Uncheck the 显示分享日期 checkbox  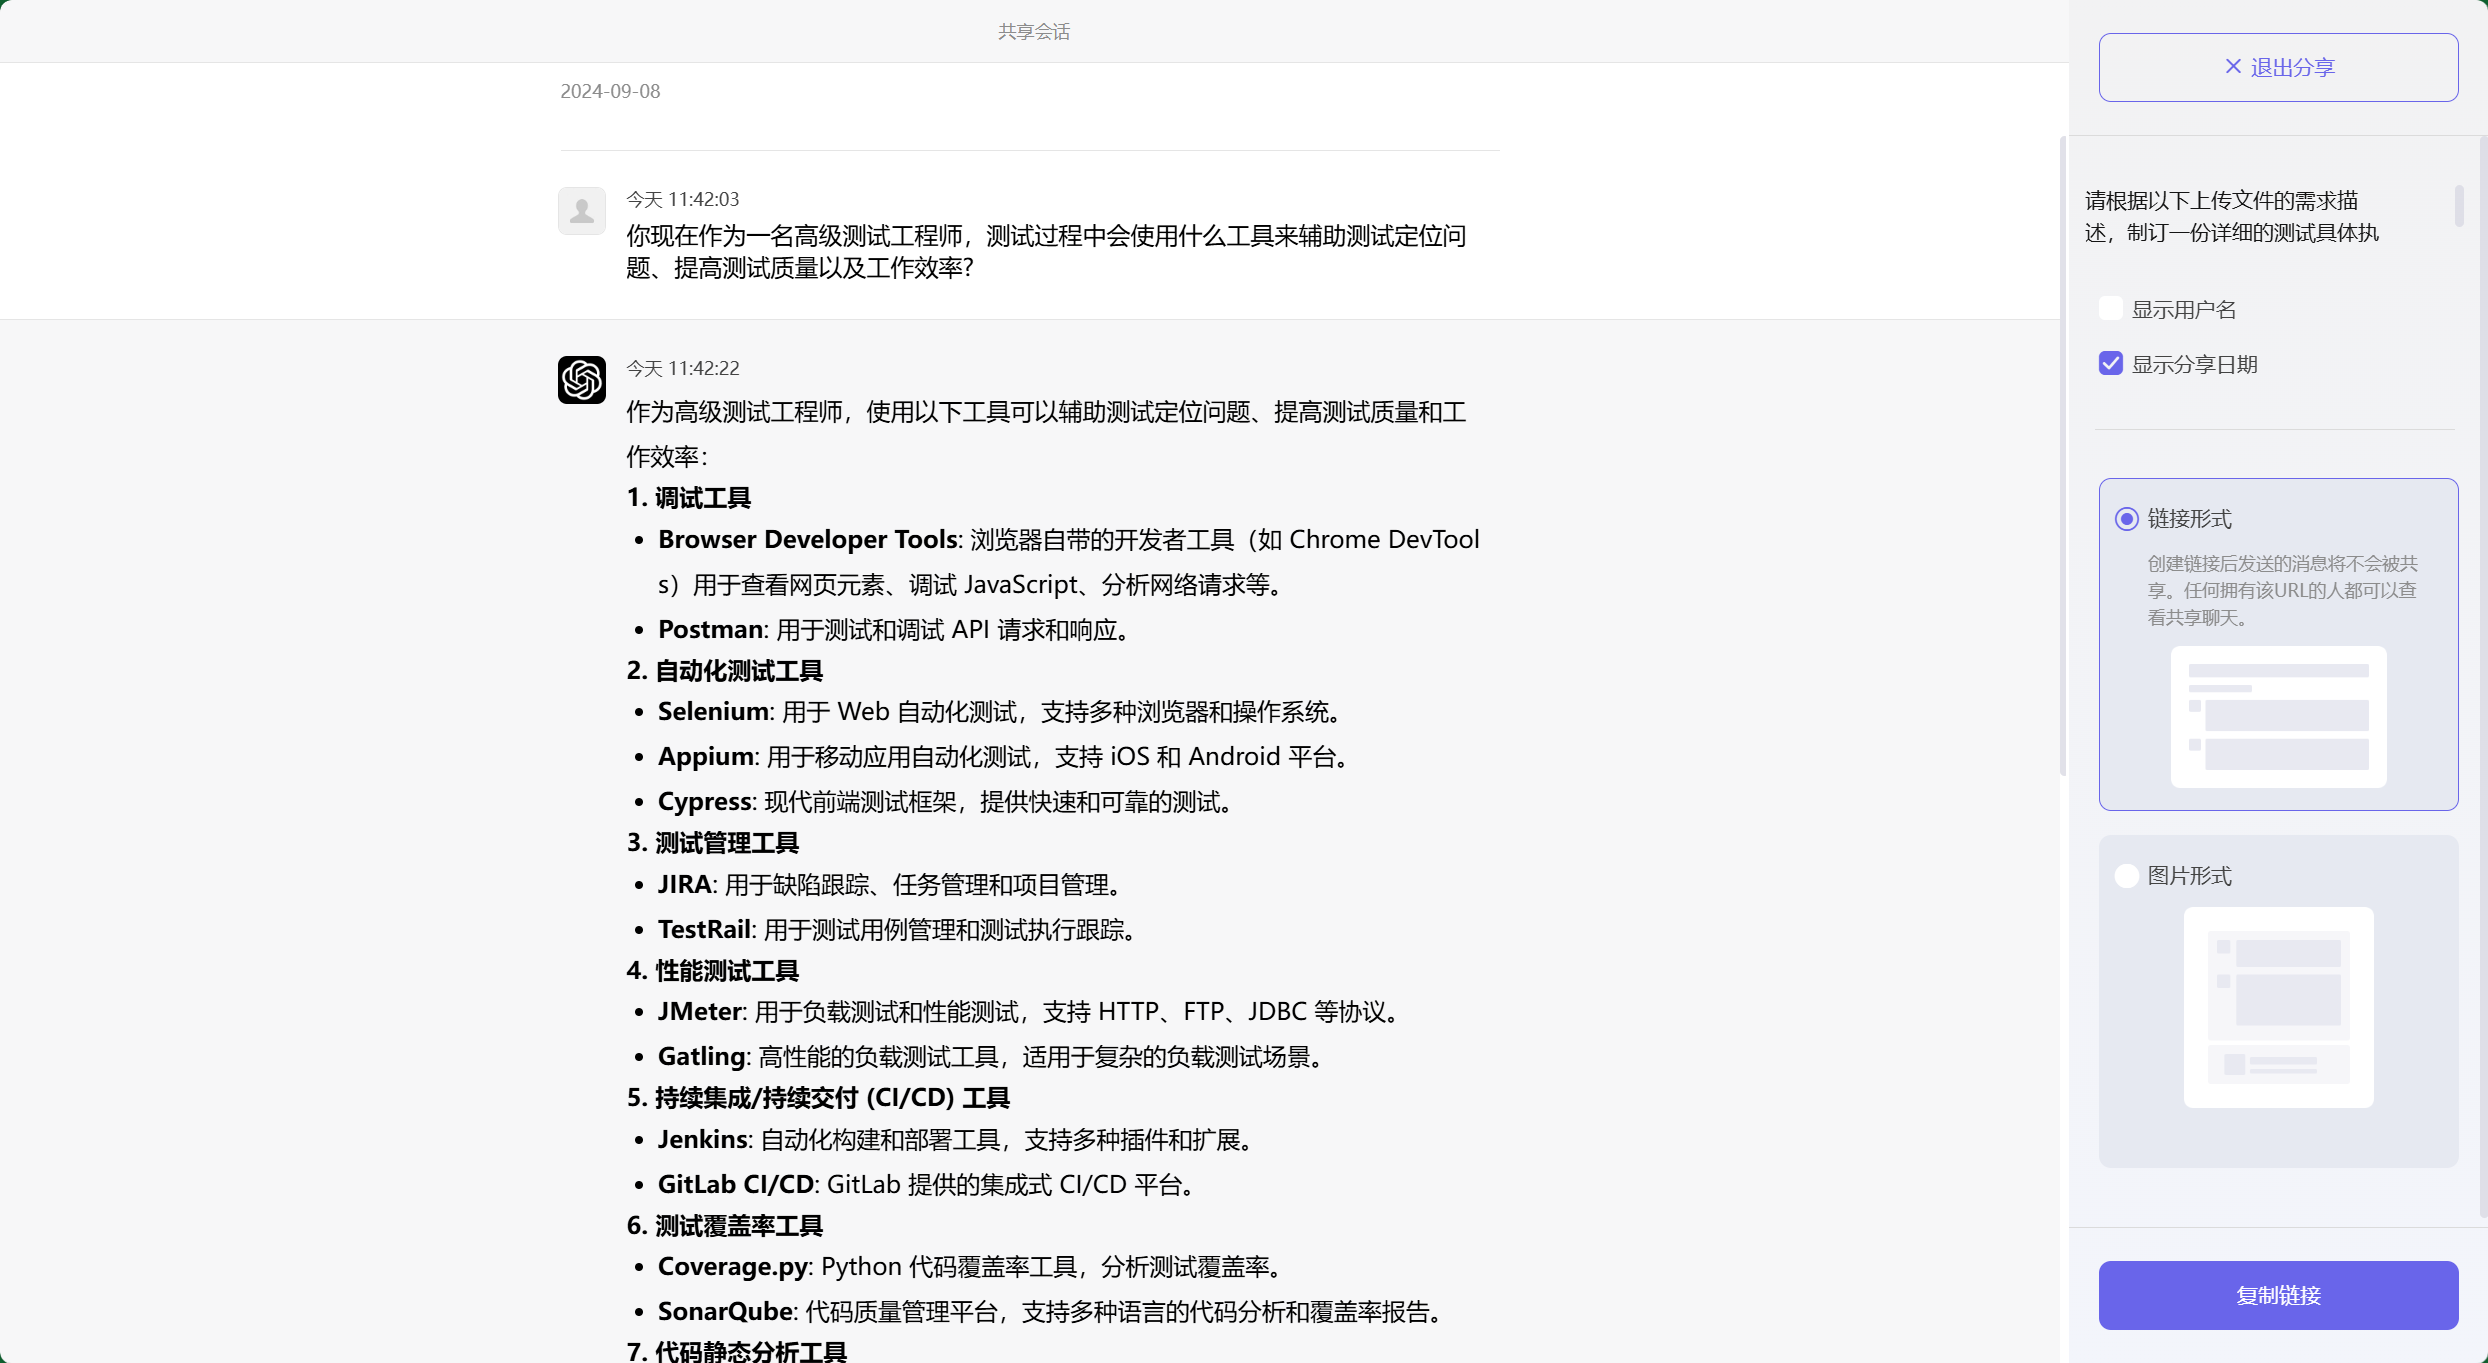coord(2111,364)
